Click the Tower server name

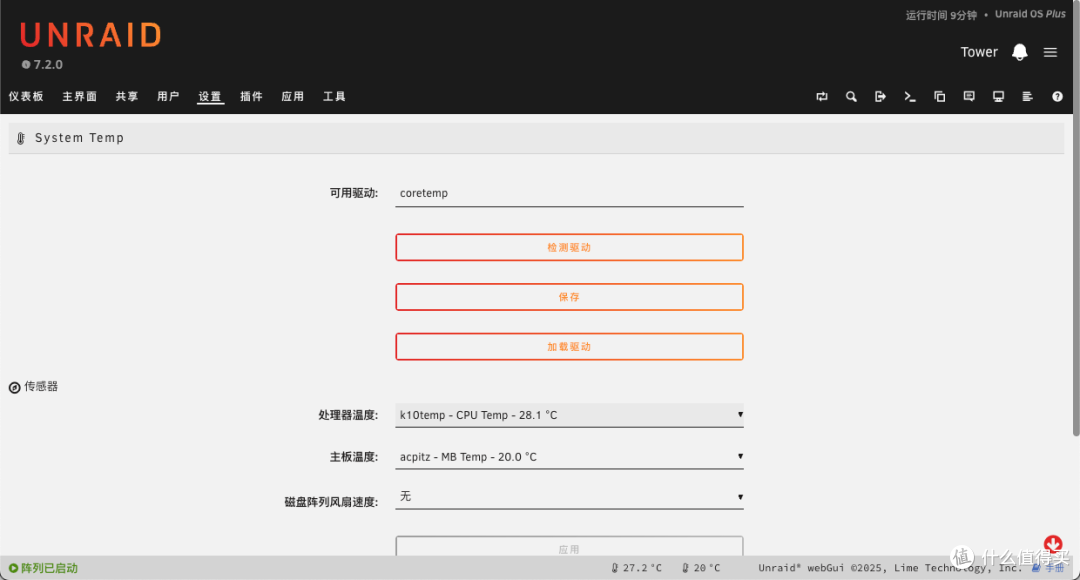point(979,52)
